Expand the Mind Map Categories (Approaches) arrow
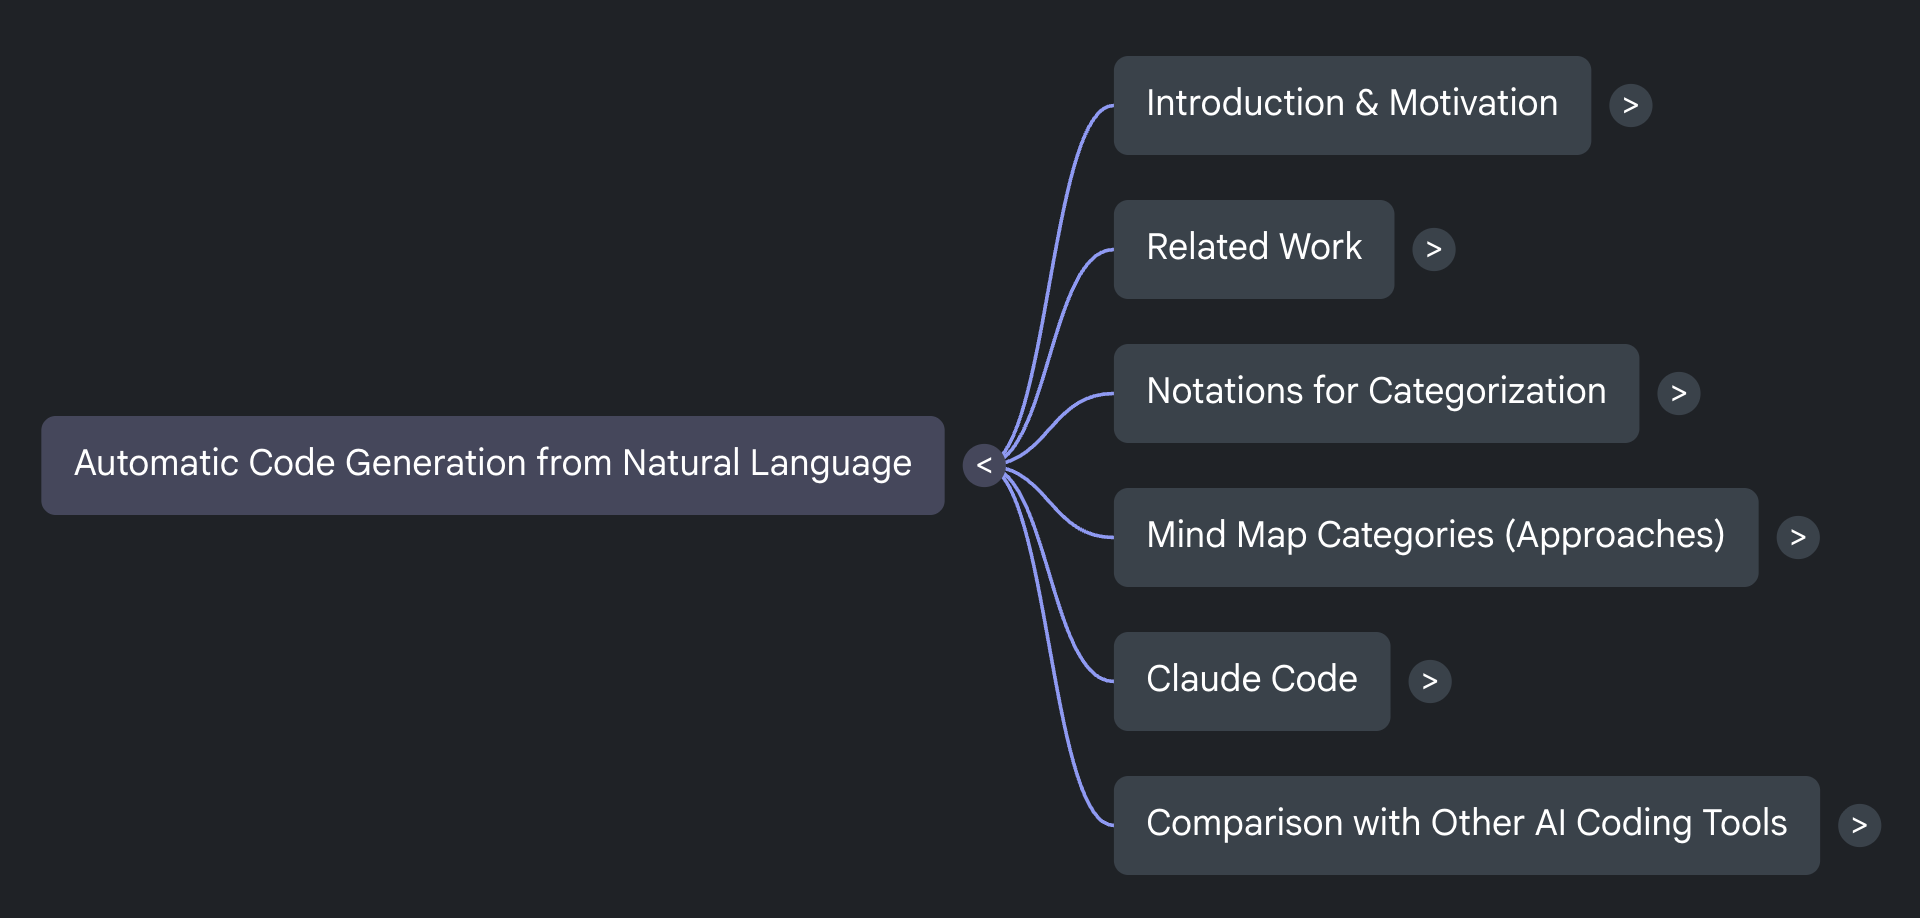Screen dimensions: 1920x918 click(1797, 537)
